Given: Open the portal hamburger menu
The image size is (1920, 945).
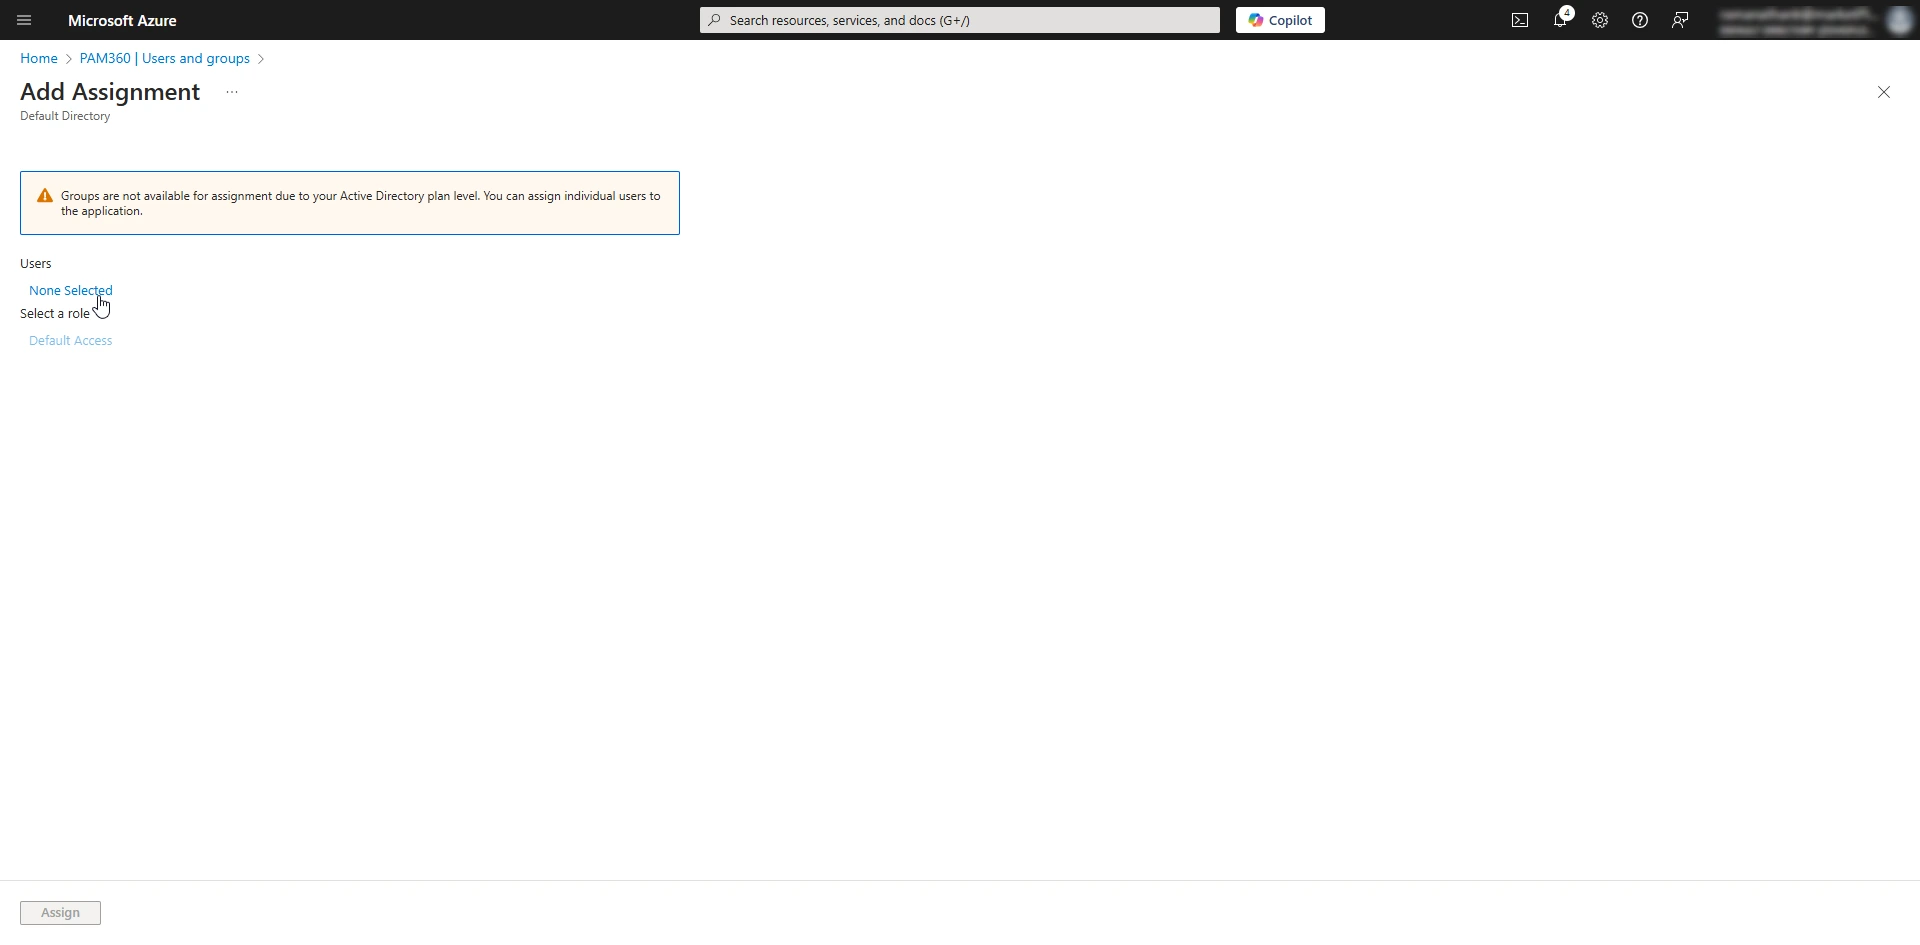Looking at the screenshot, I should click(23, 20).
